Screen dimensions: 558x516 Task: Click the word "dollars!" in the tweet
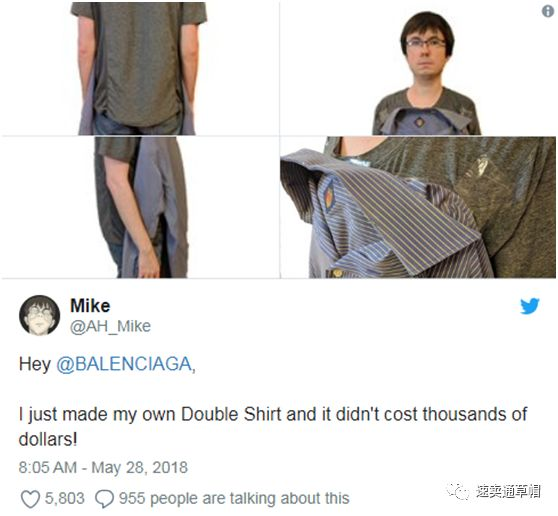click(48, 439)
